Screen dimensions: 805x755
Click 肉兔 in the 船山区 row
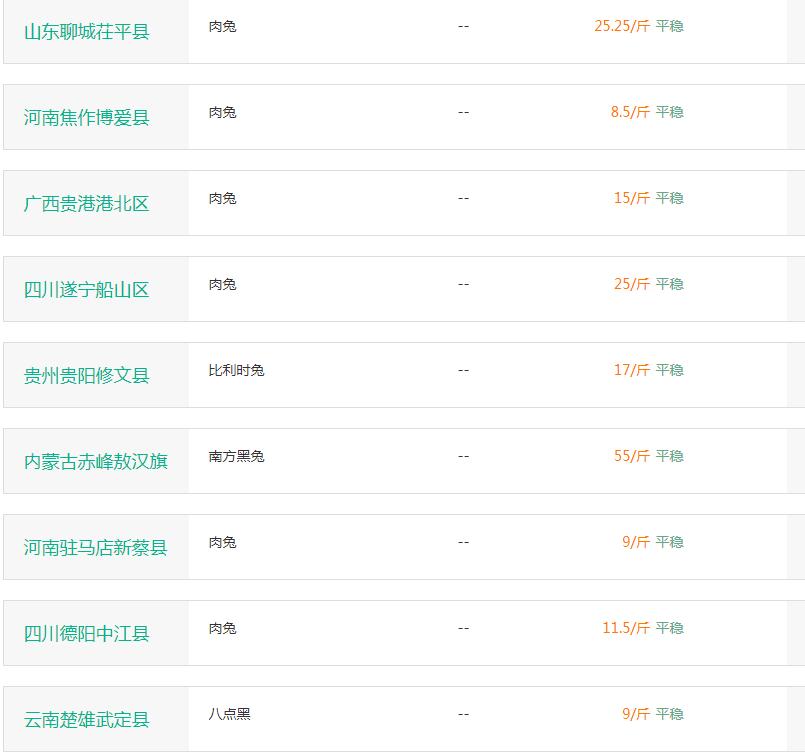click(222, 284)
